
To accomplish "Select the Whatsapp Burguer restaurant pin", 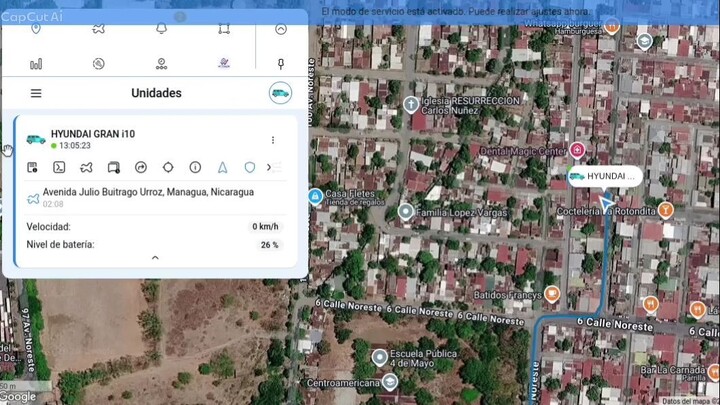I will pyautogui.click(x=612, y=25).
